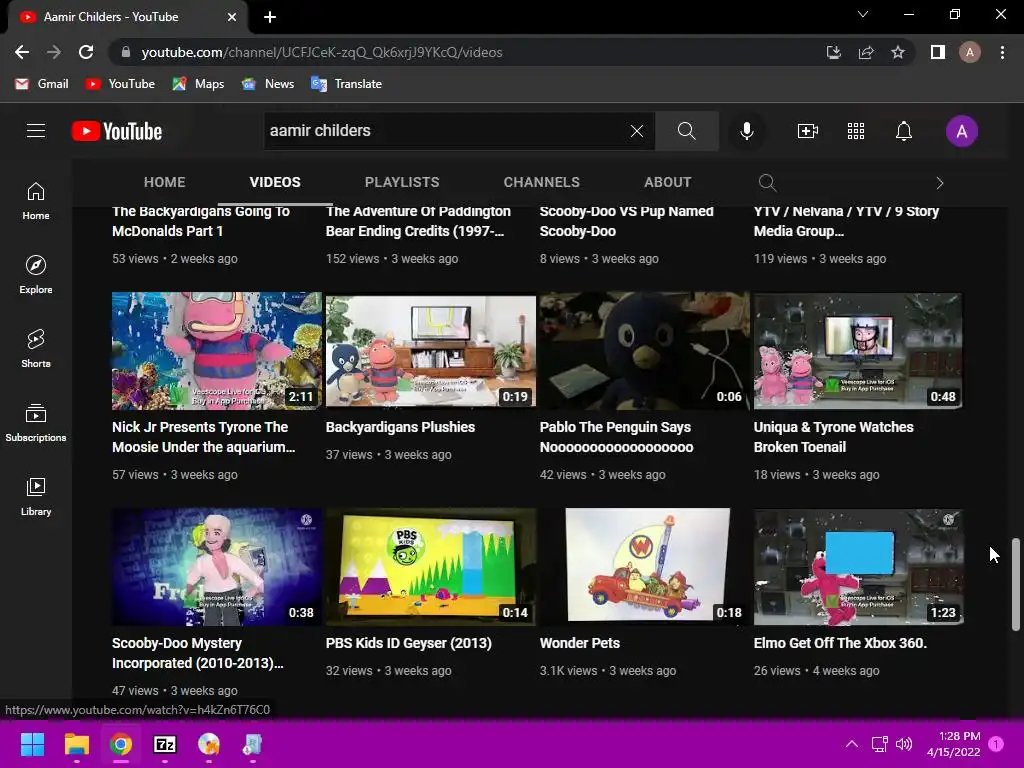Switch to the PLAYLISTS tab
Screen dimensions: 1024x768
tap(402, 182)
